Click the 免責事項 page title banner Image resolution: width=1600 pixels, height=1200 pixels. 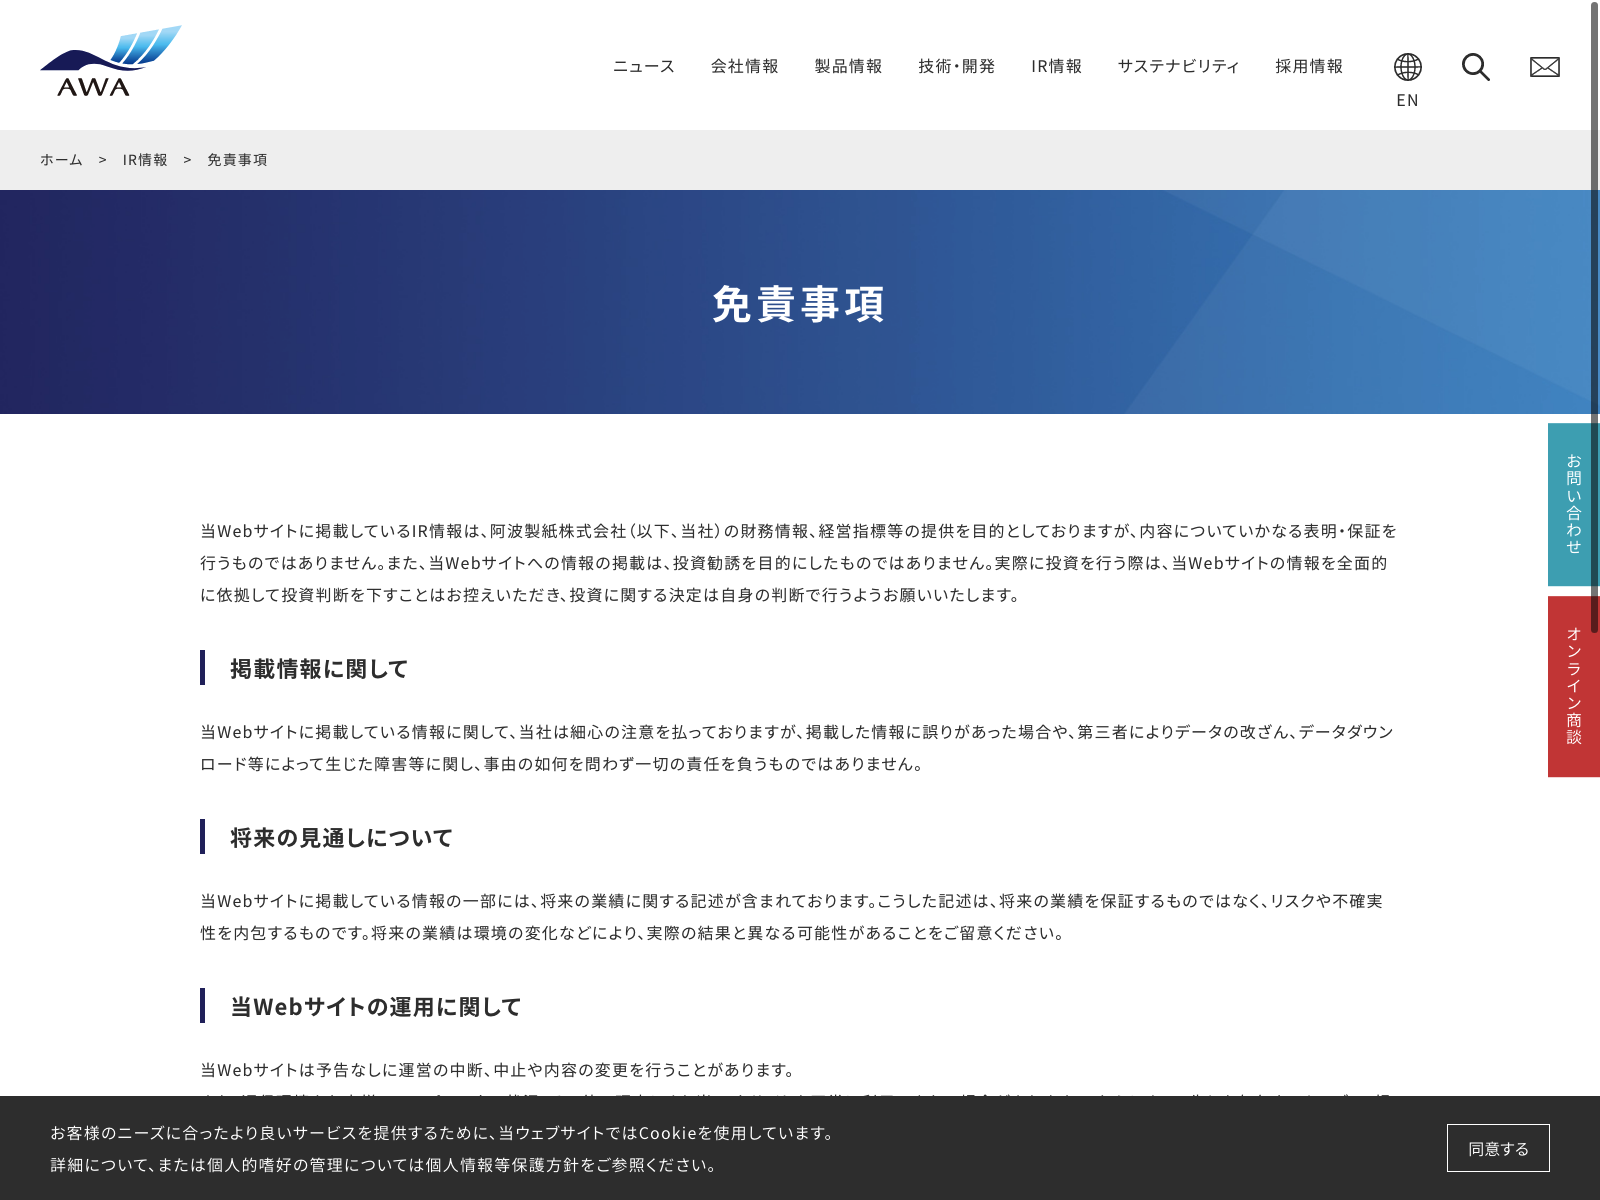point(798,304)
